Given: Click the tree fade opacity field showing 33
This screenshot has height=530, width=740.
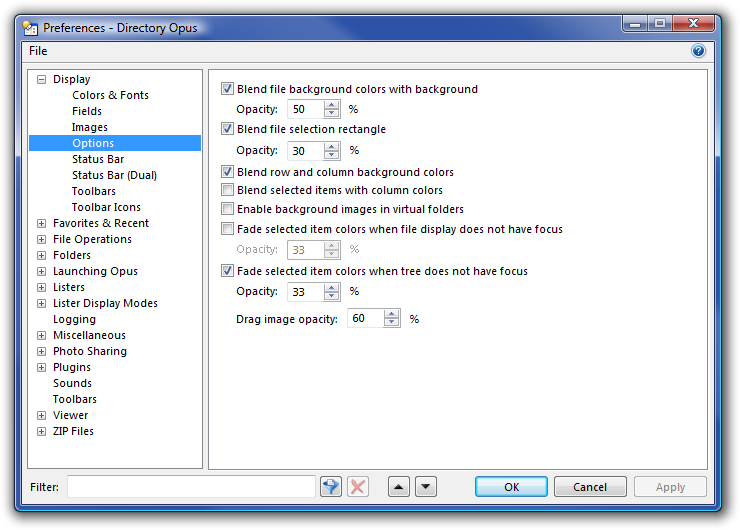Looking at the screenshot, I should pos(306,292).
